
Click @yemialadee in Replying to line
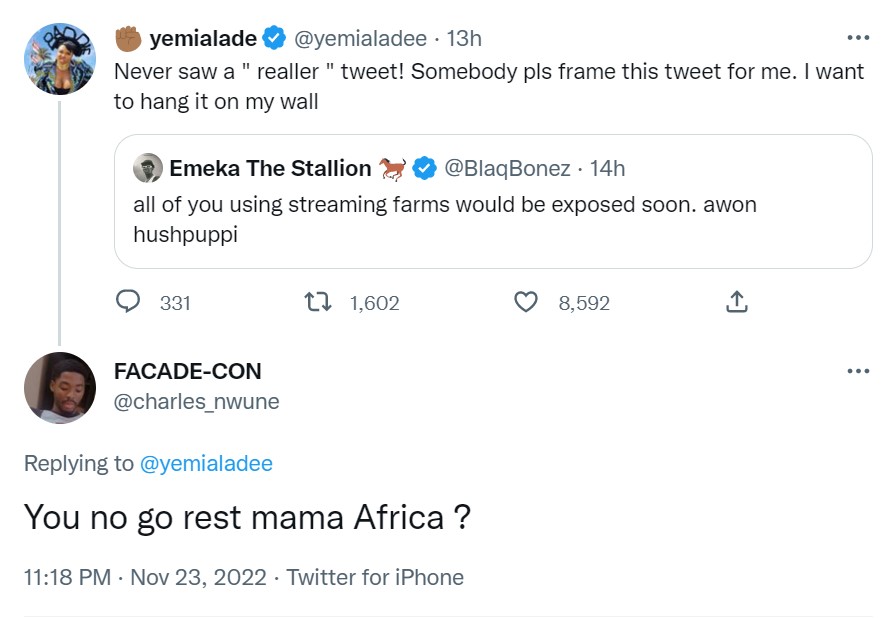[206, 463]
